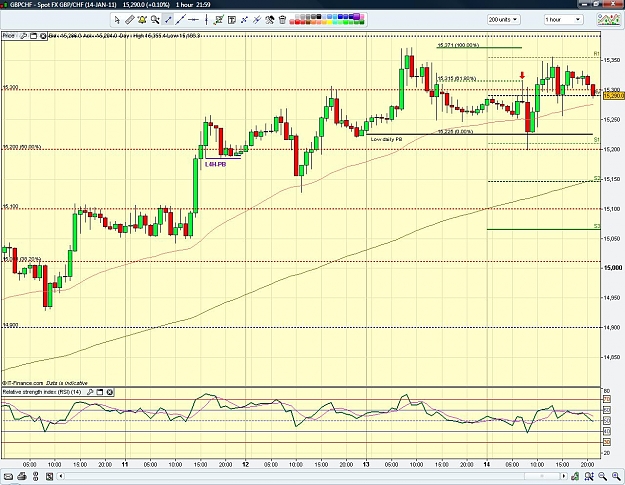Screen dimensions: 625x485
Task: Open chart layout icon at top right
Action: [608, 19]
